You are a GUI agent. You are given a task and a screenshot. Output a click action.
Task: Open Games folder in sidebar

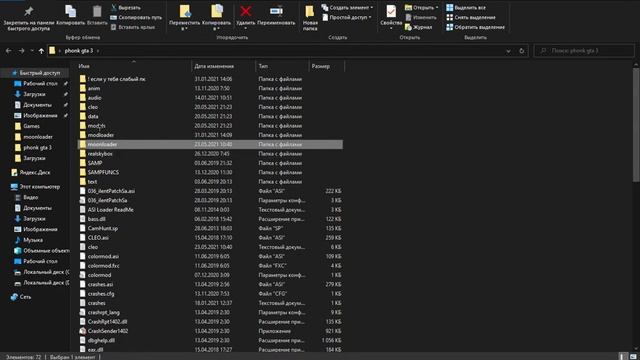click(x=27, y=126)
